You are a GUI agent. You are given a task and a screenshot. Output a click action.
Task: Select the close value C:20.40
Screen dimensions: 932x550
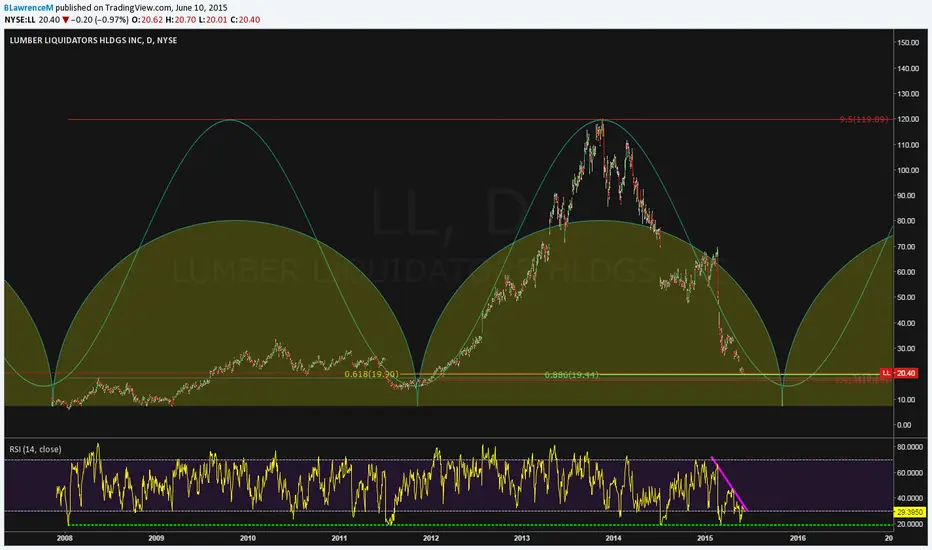(x=245, y=20)
